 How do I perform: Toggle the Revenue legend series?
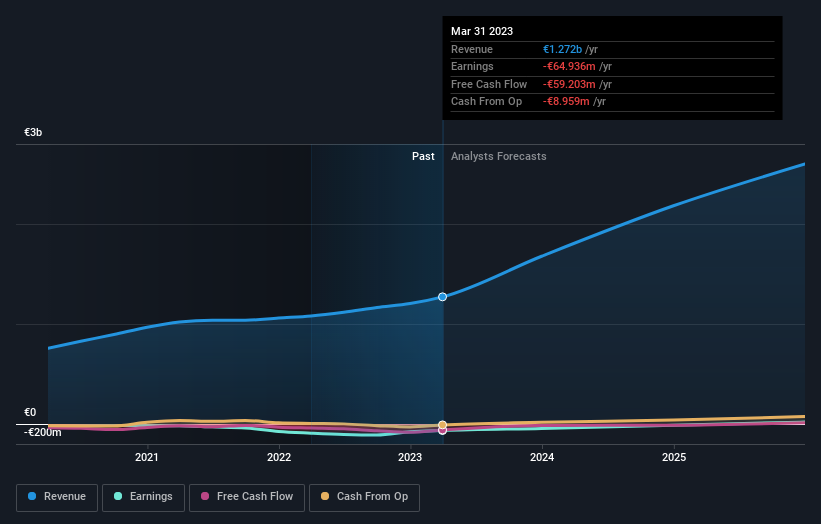click(x=57, y=497)
